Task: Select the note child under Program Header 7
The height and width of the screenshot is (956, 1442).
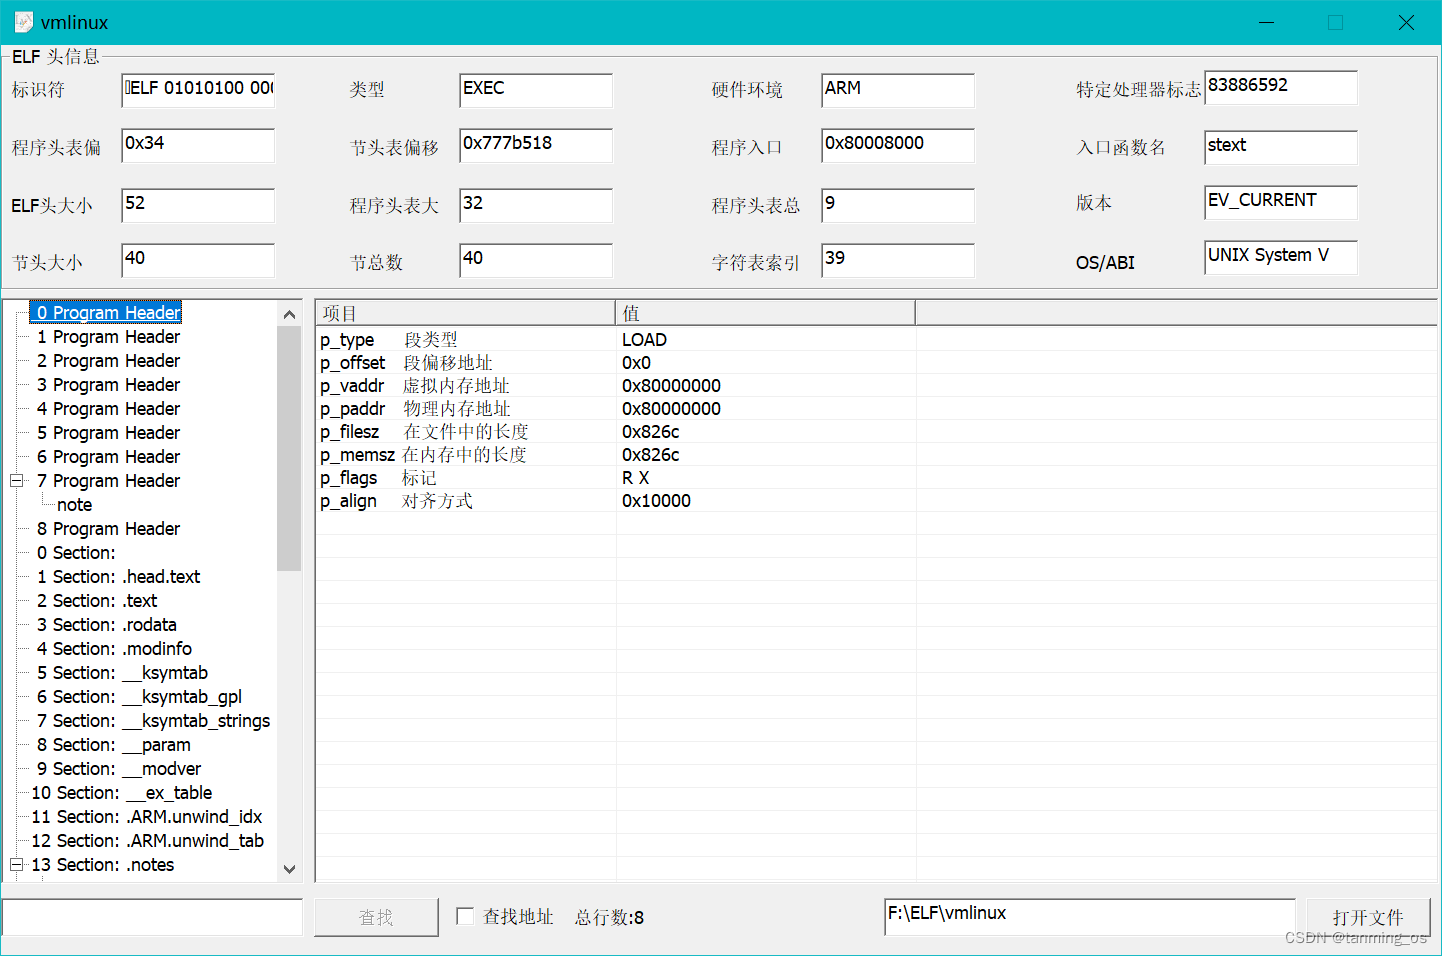Action: 74,504
